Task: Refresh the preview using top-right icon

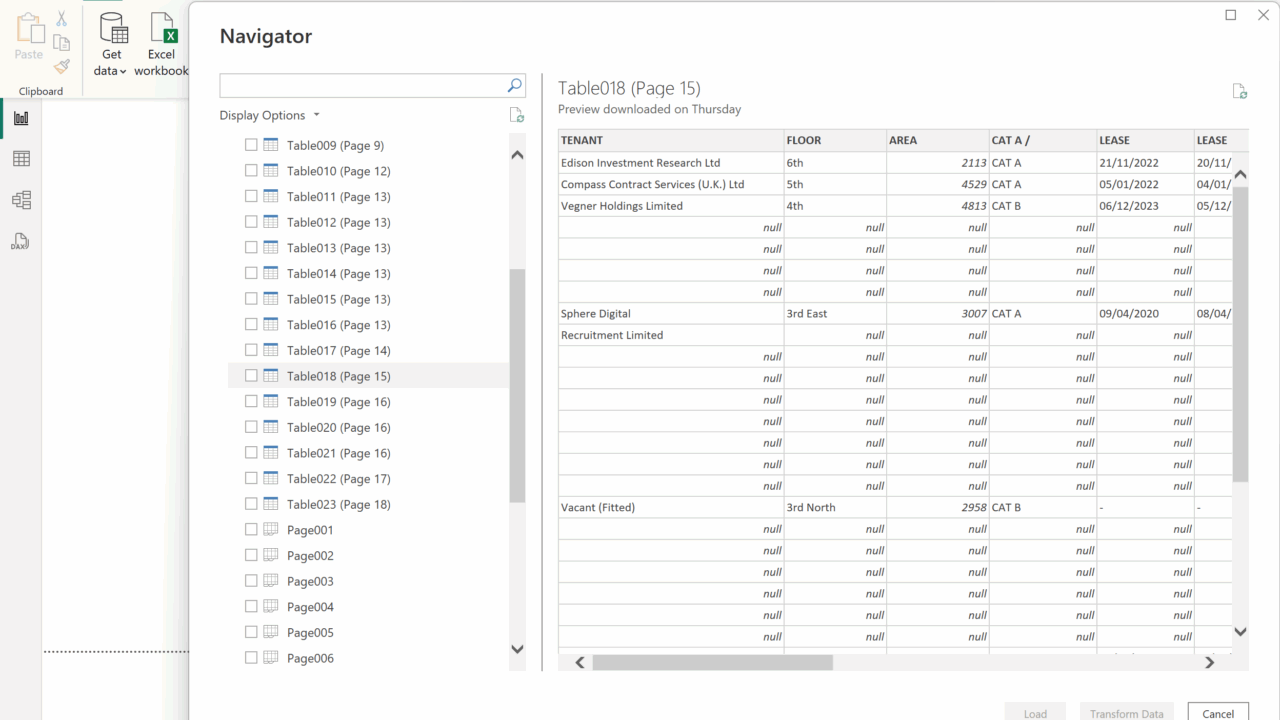Action: pos(1239,92)
